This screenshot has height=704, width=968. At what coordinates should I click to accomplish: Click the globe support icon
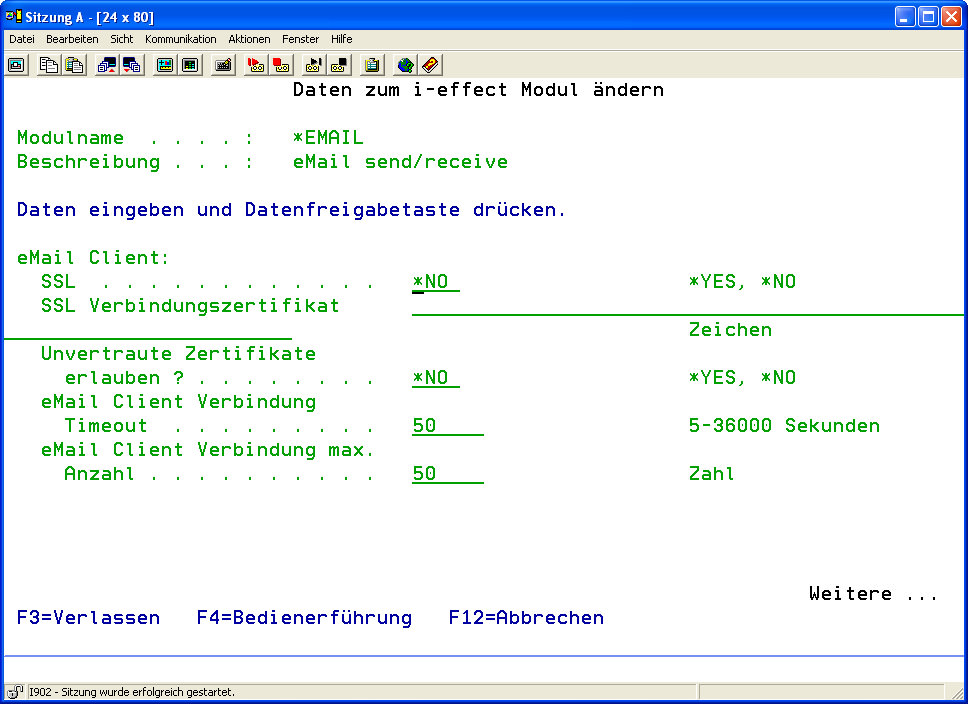405,65
